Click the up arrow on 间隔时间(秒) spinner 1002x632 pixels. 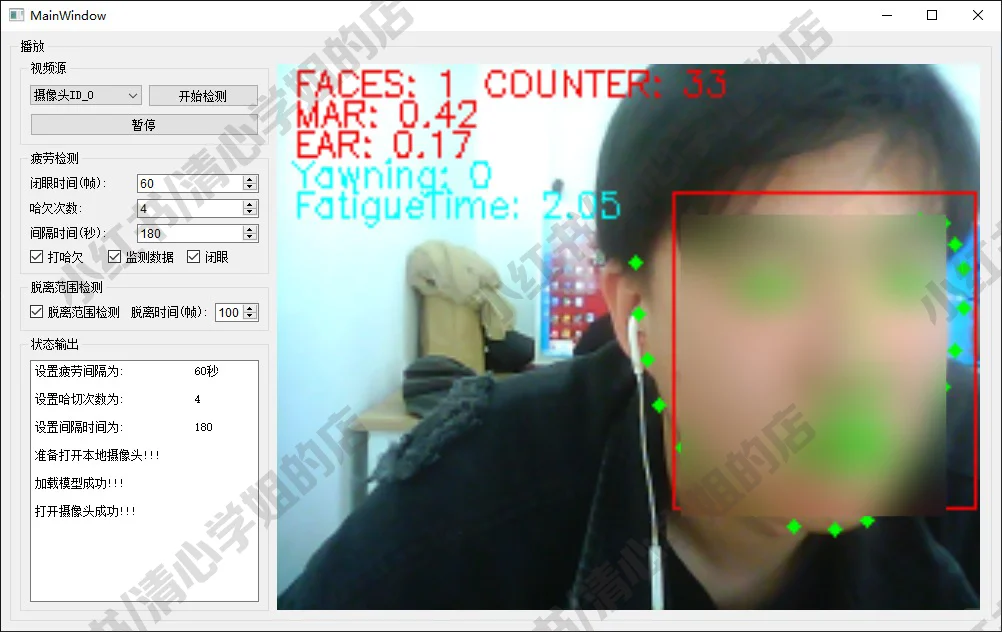(250, 229)
